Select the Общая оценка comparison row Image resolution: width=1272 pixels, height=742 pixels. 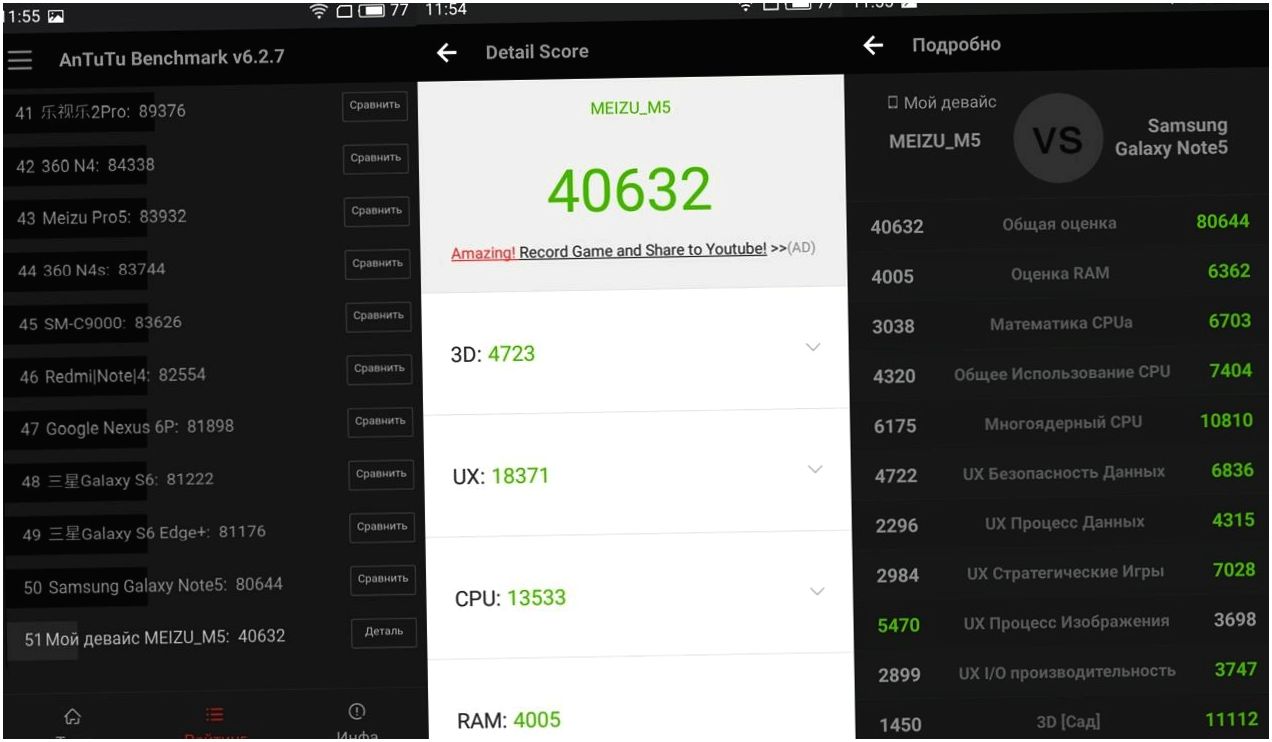pos(1060,224)
